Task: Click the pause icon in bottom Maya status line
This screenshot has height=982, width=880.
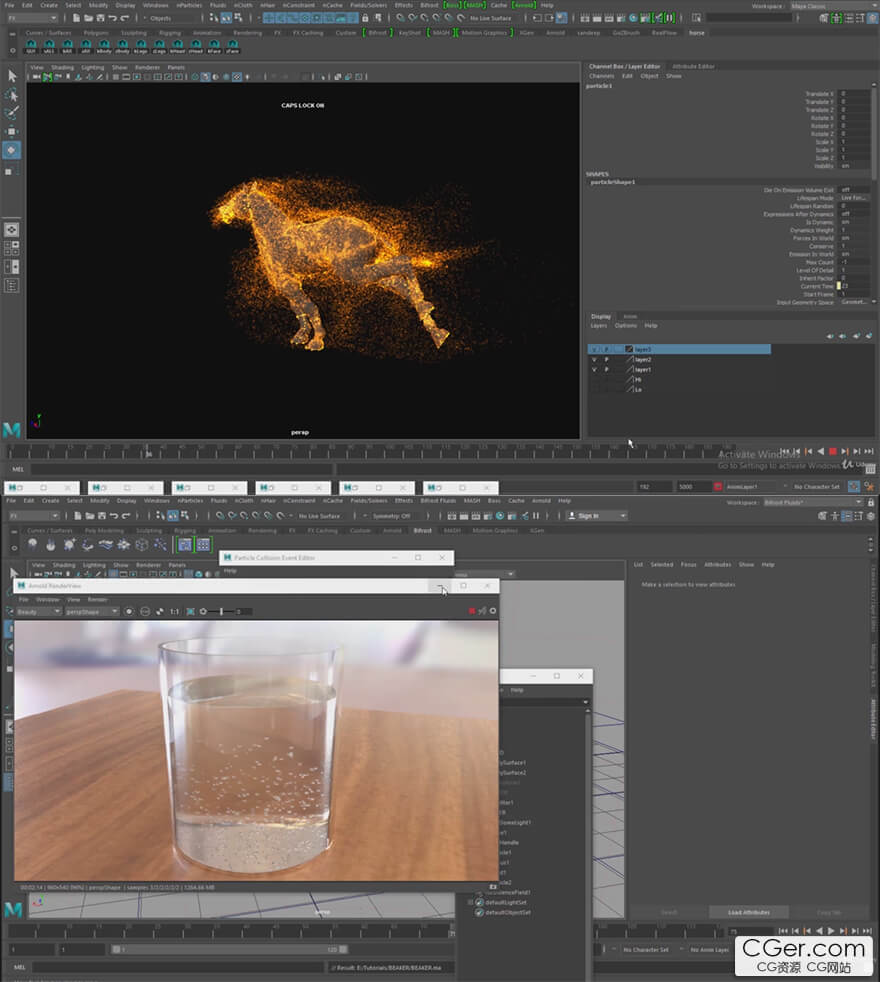Action: [x=536, y=515]
